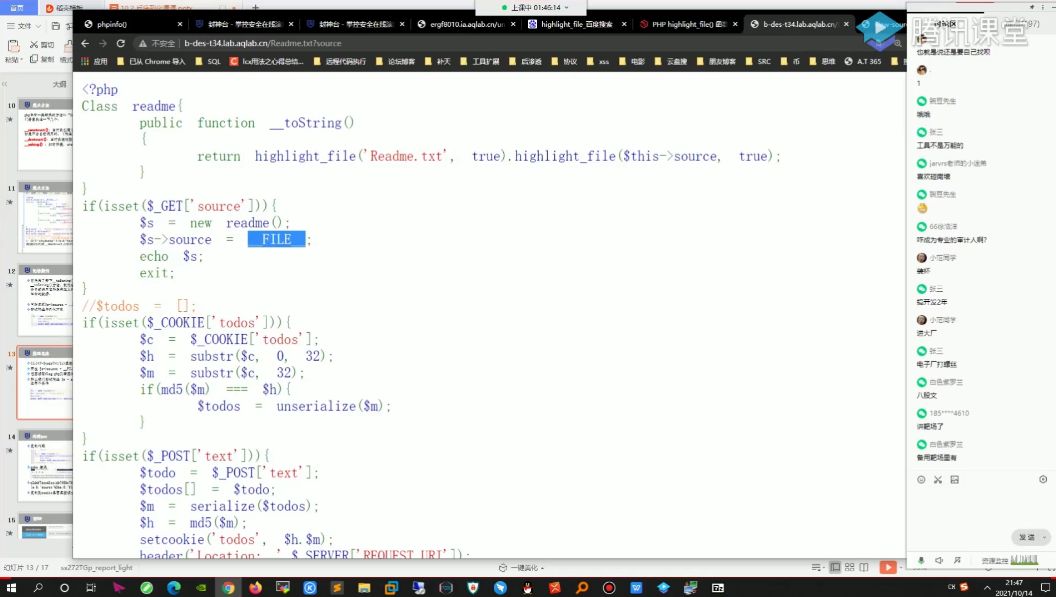Show hidden system tray icons
This screenshot has width=1056, height=597.
pos(987,588)
